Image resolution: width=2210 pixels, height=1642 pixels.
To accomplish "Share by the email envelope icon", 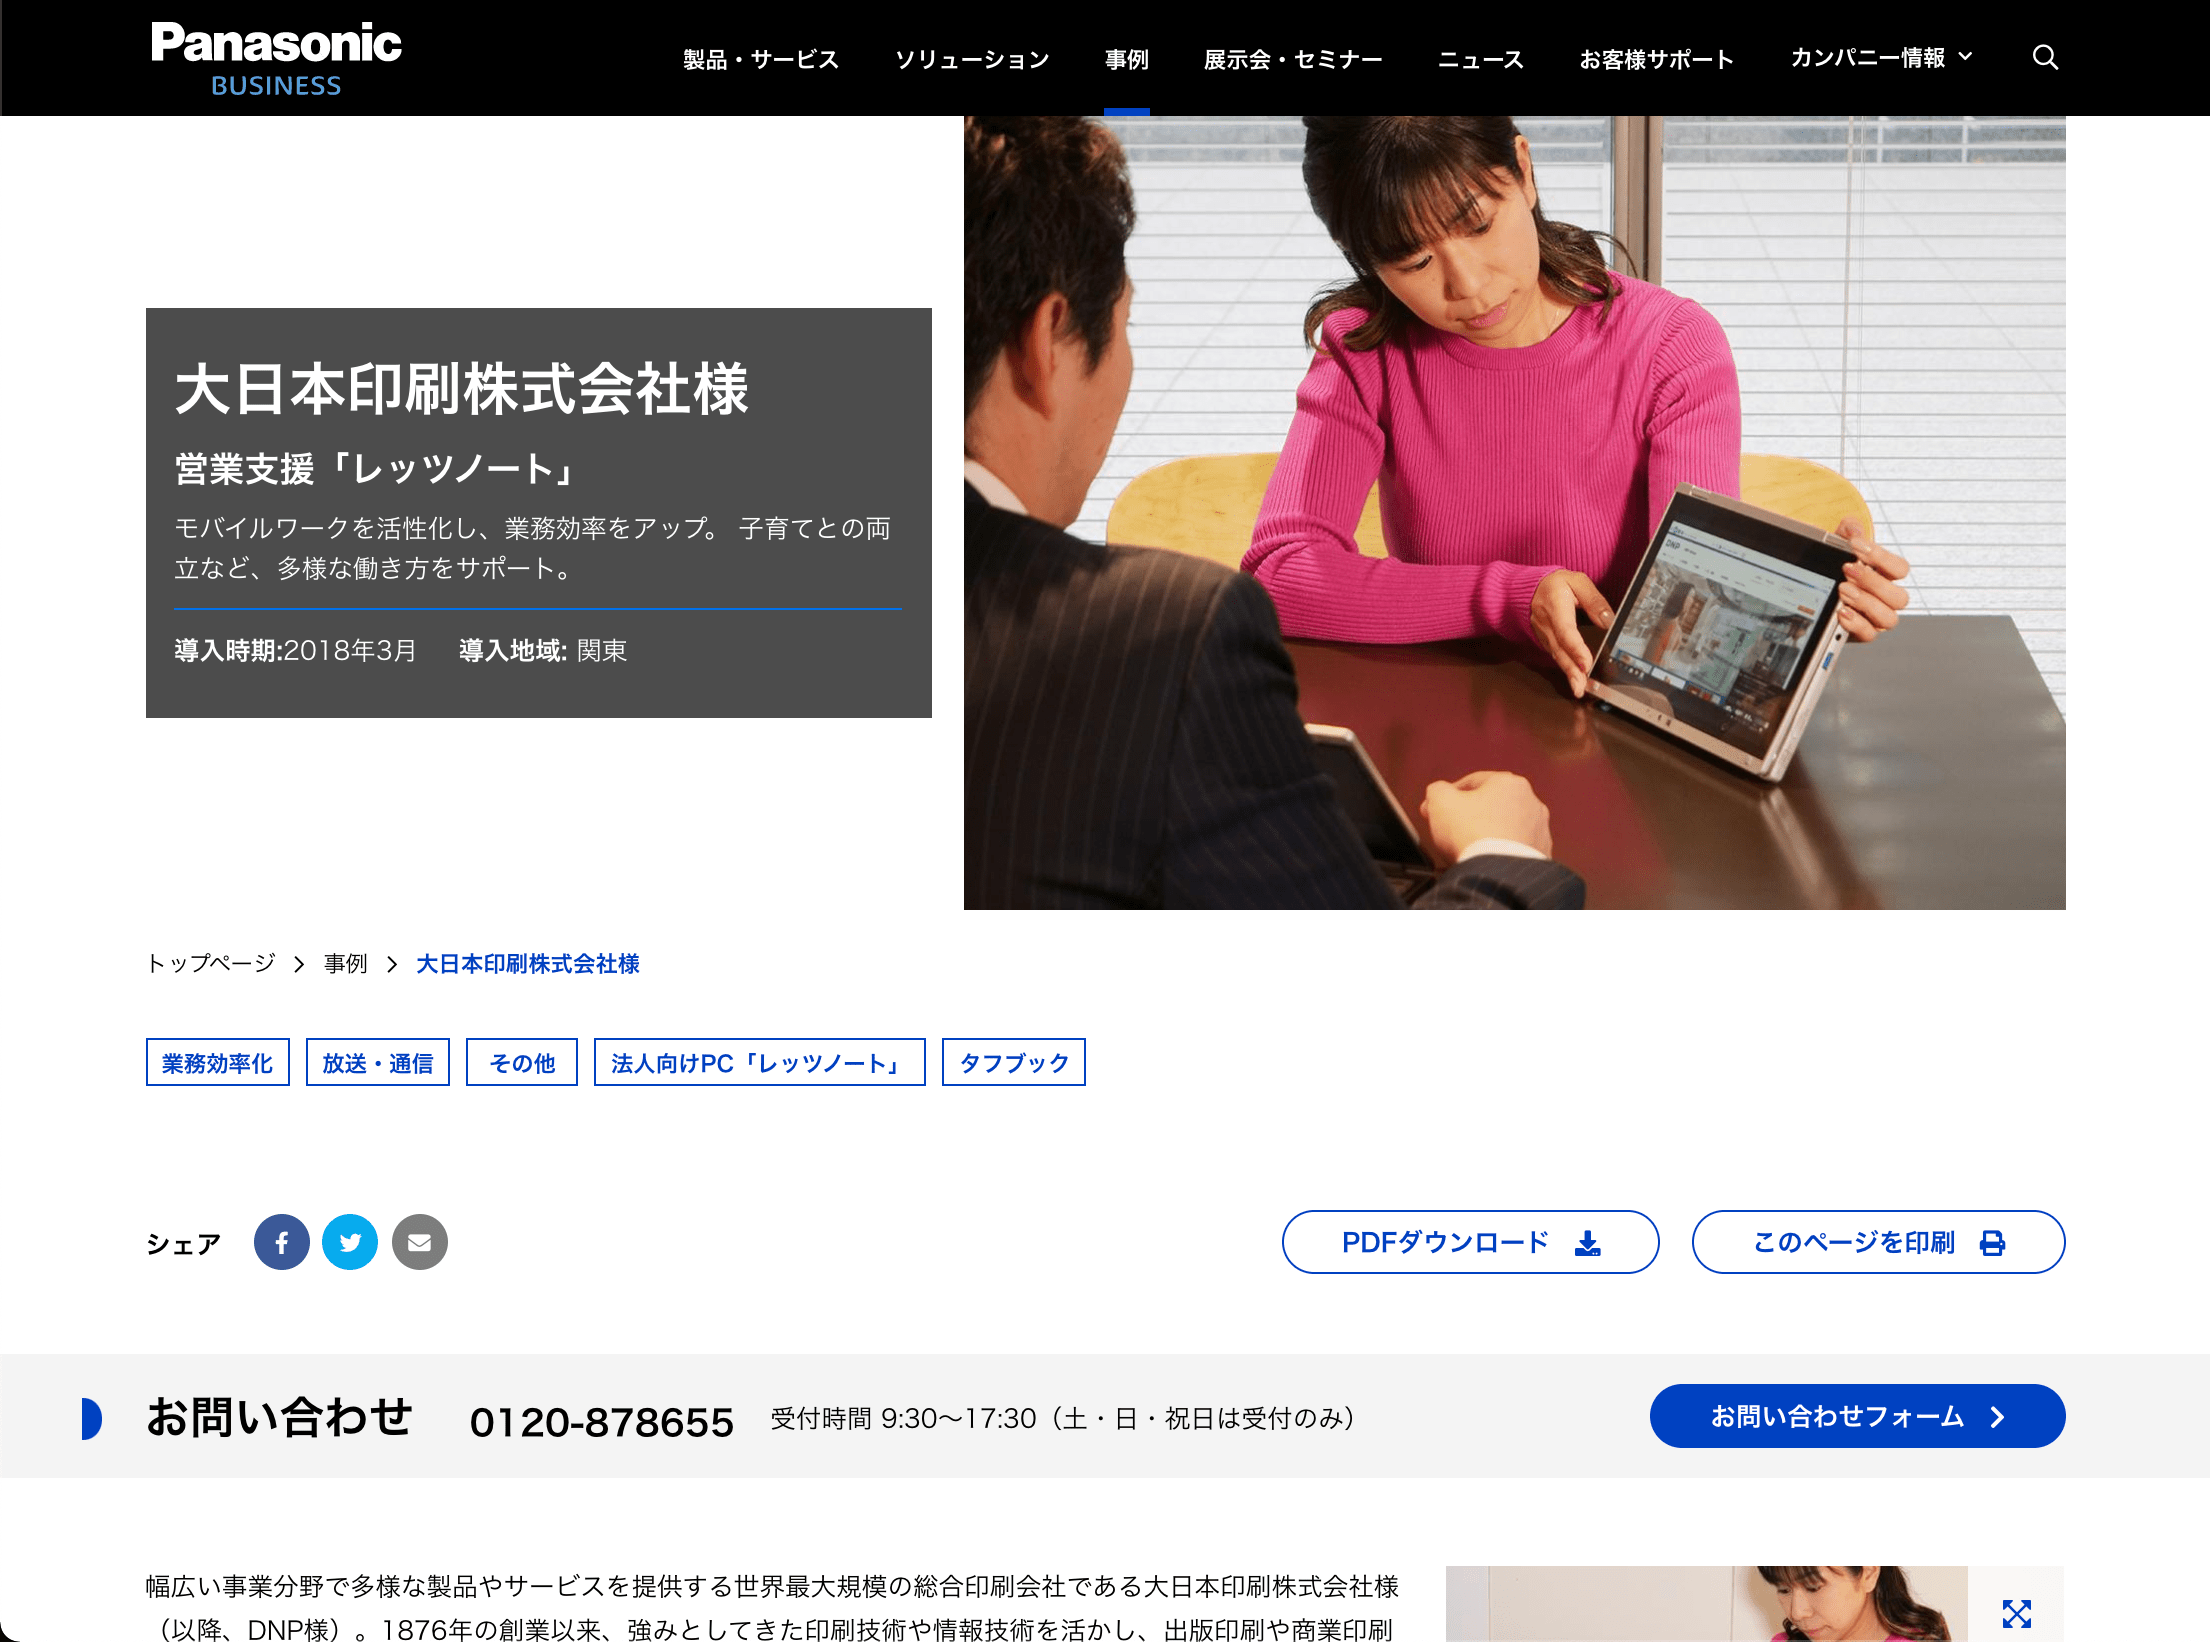I will 420,1242.
